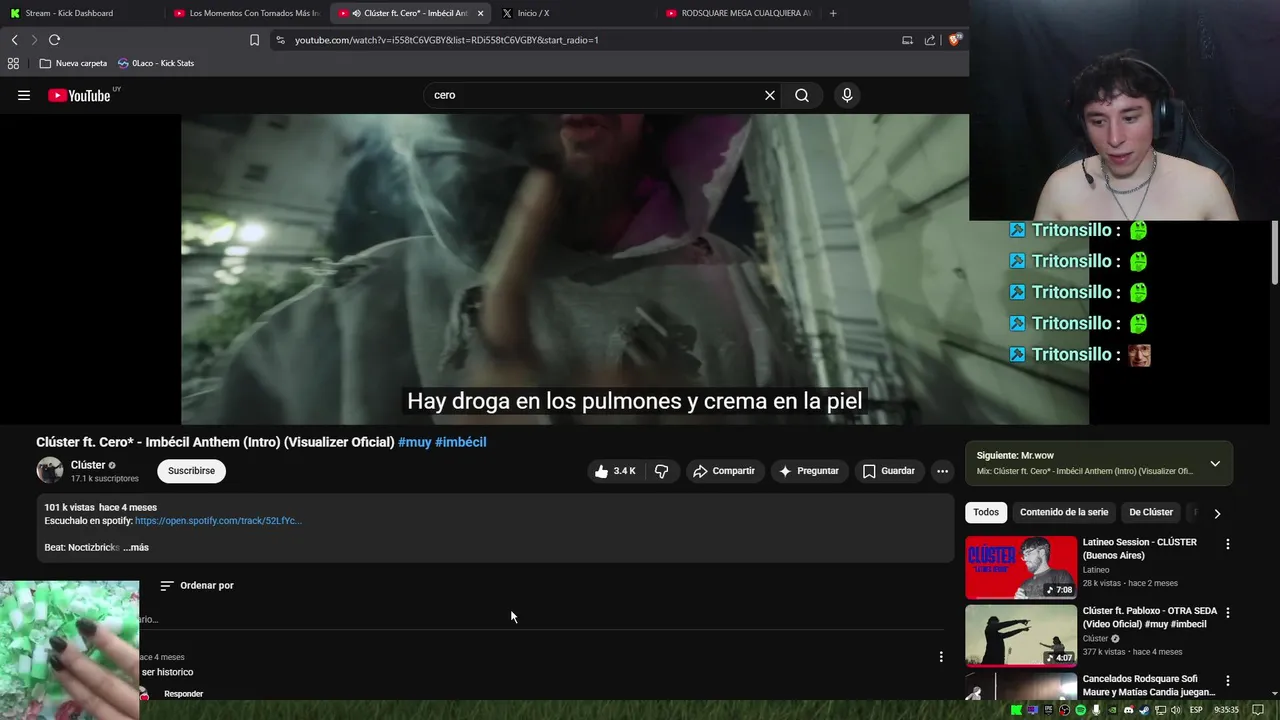Click the ESP language indicator in taskbar
The image size is (1280, 720).
coord(1196,710)
